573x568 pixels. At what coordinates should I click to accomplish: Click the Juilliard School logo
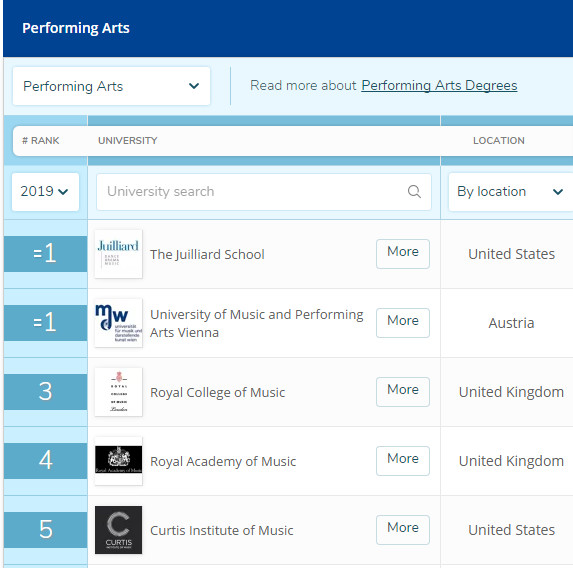tap(118, 254)
